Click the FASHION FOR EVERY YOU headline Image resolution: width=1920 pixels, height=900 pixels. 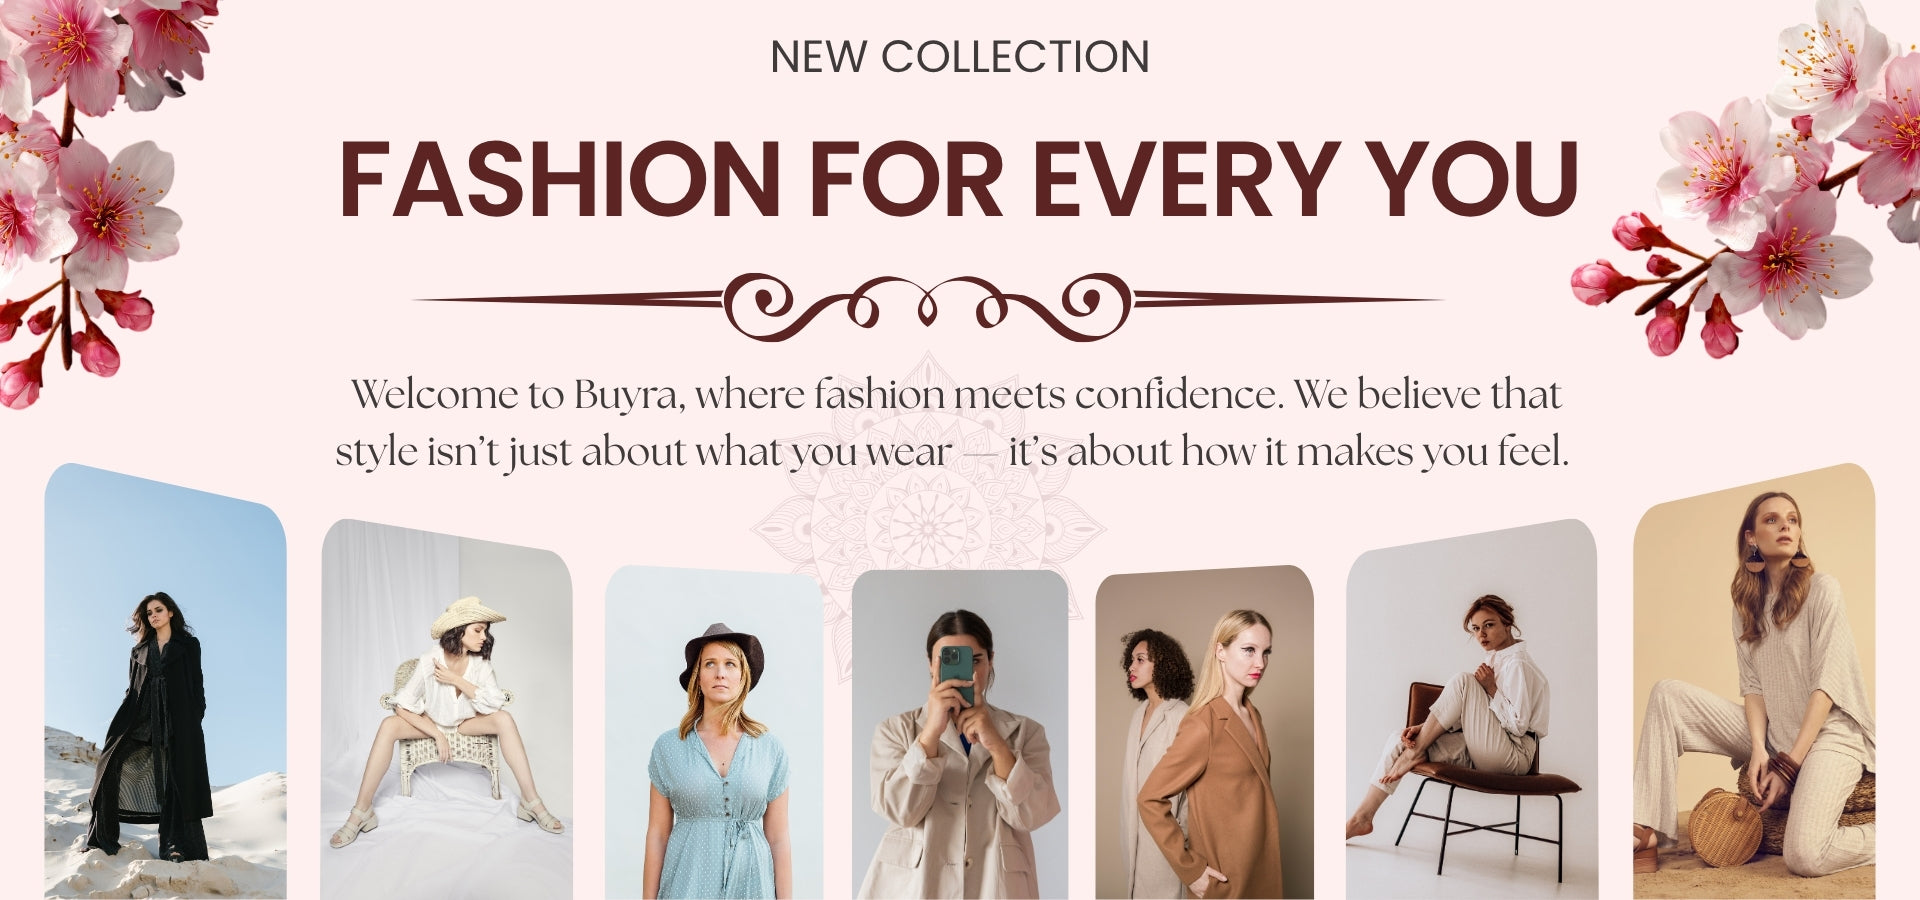point(959,180)
